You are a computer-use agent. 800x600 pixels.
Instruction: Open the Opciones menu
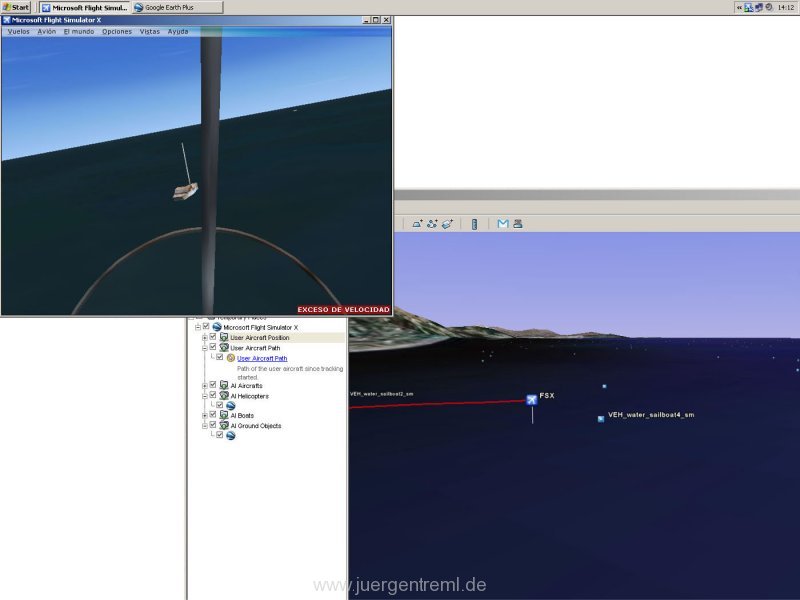click(x=117, y=32)
